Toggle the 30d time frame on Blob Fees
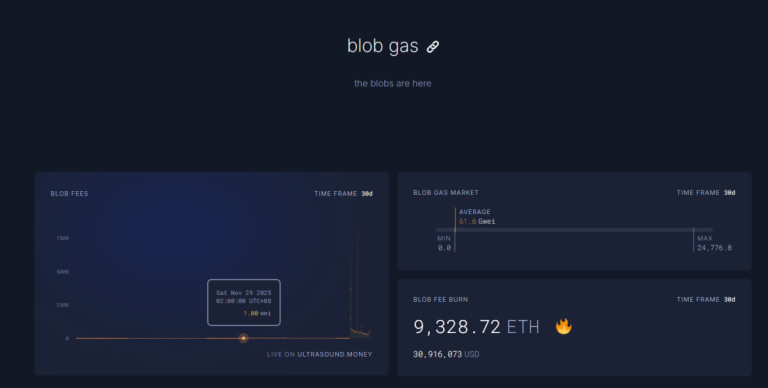 [x=367, y=194]
